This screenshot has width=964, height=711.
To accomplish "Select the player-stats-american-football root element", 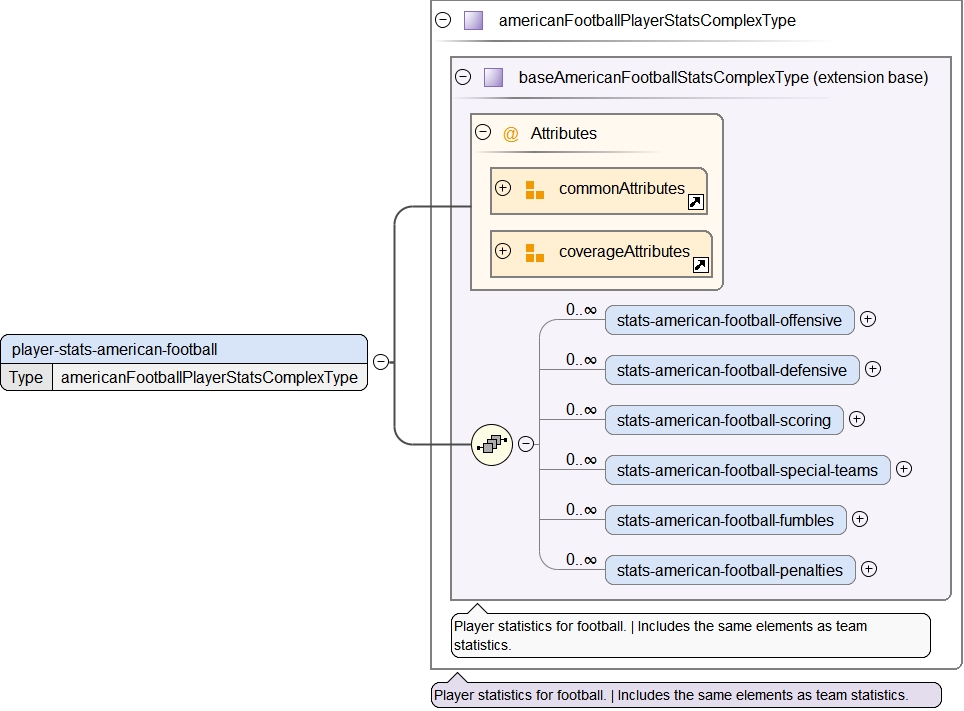I will click(184, 350).
